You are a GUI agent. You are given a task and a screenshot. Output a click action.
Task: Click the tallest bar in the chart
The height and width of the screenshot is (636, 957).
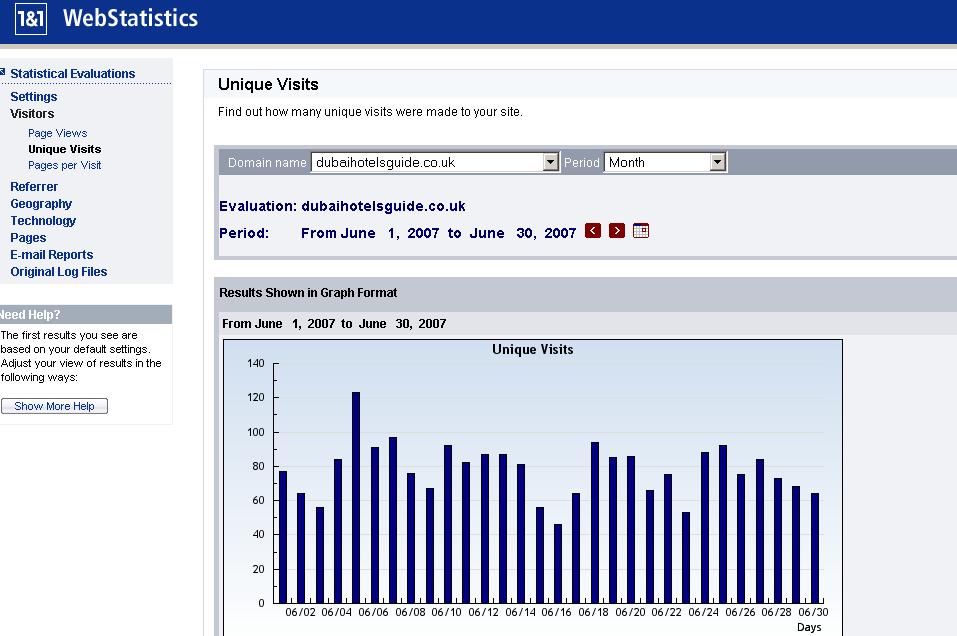(x=356, y=497)
